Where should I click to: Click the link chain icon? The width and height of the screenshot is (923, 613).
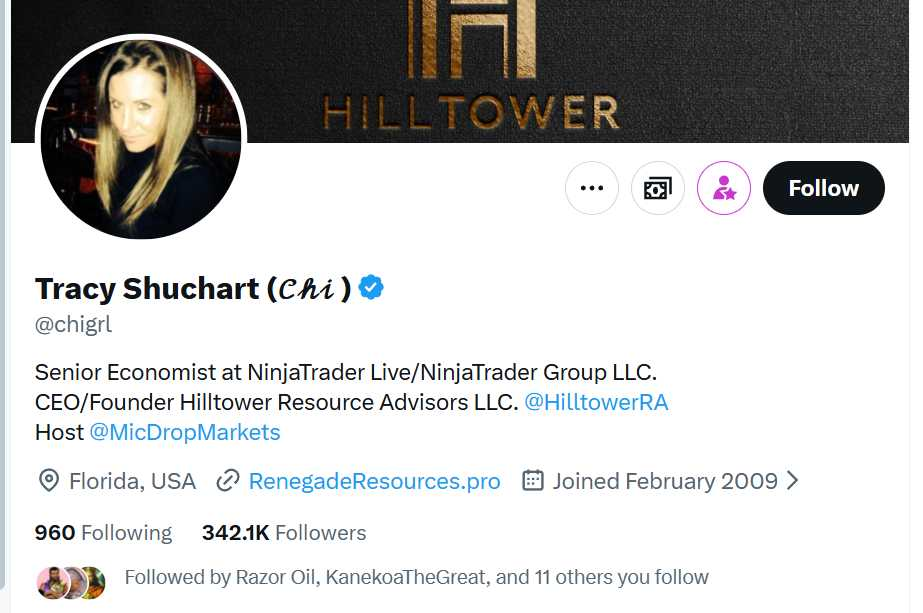(x=228, y=481)
